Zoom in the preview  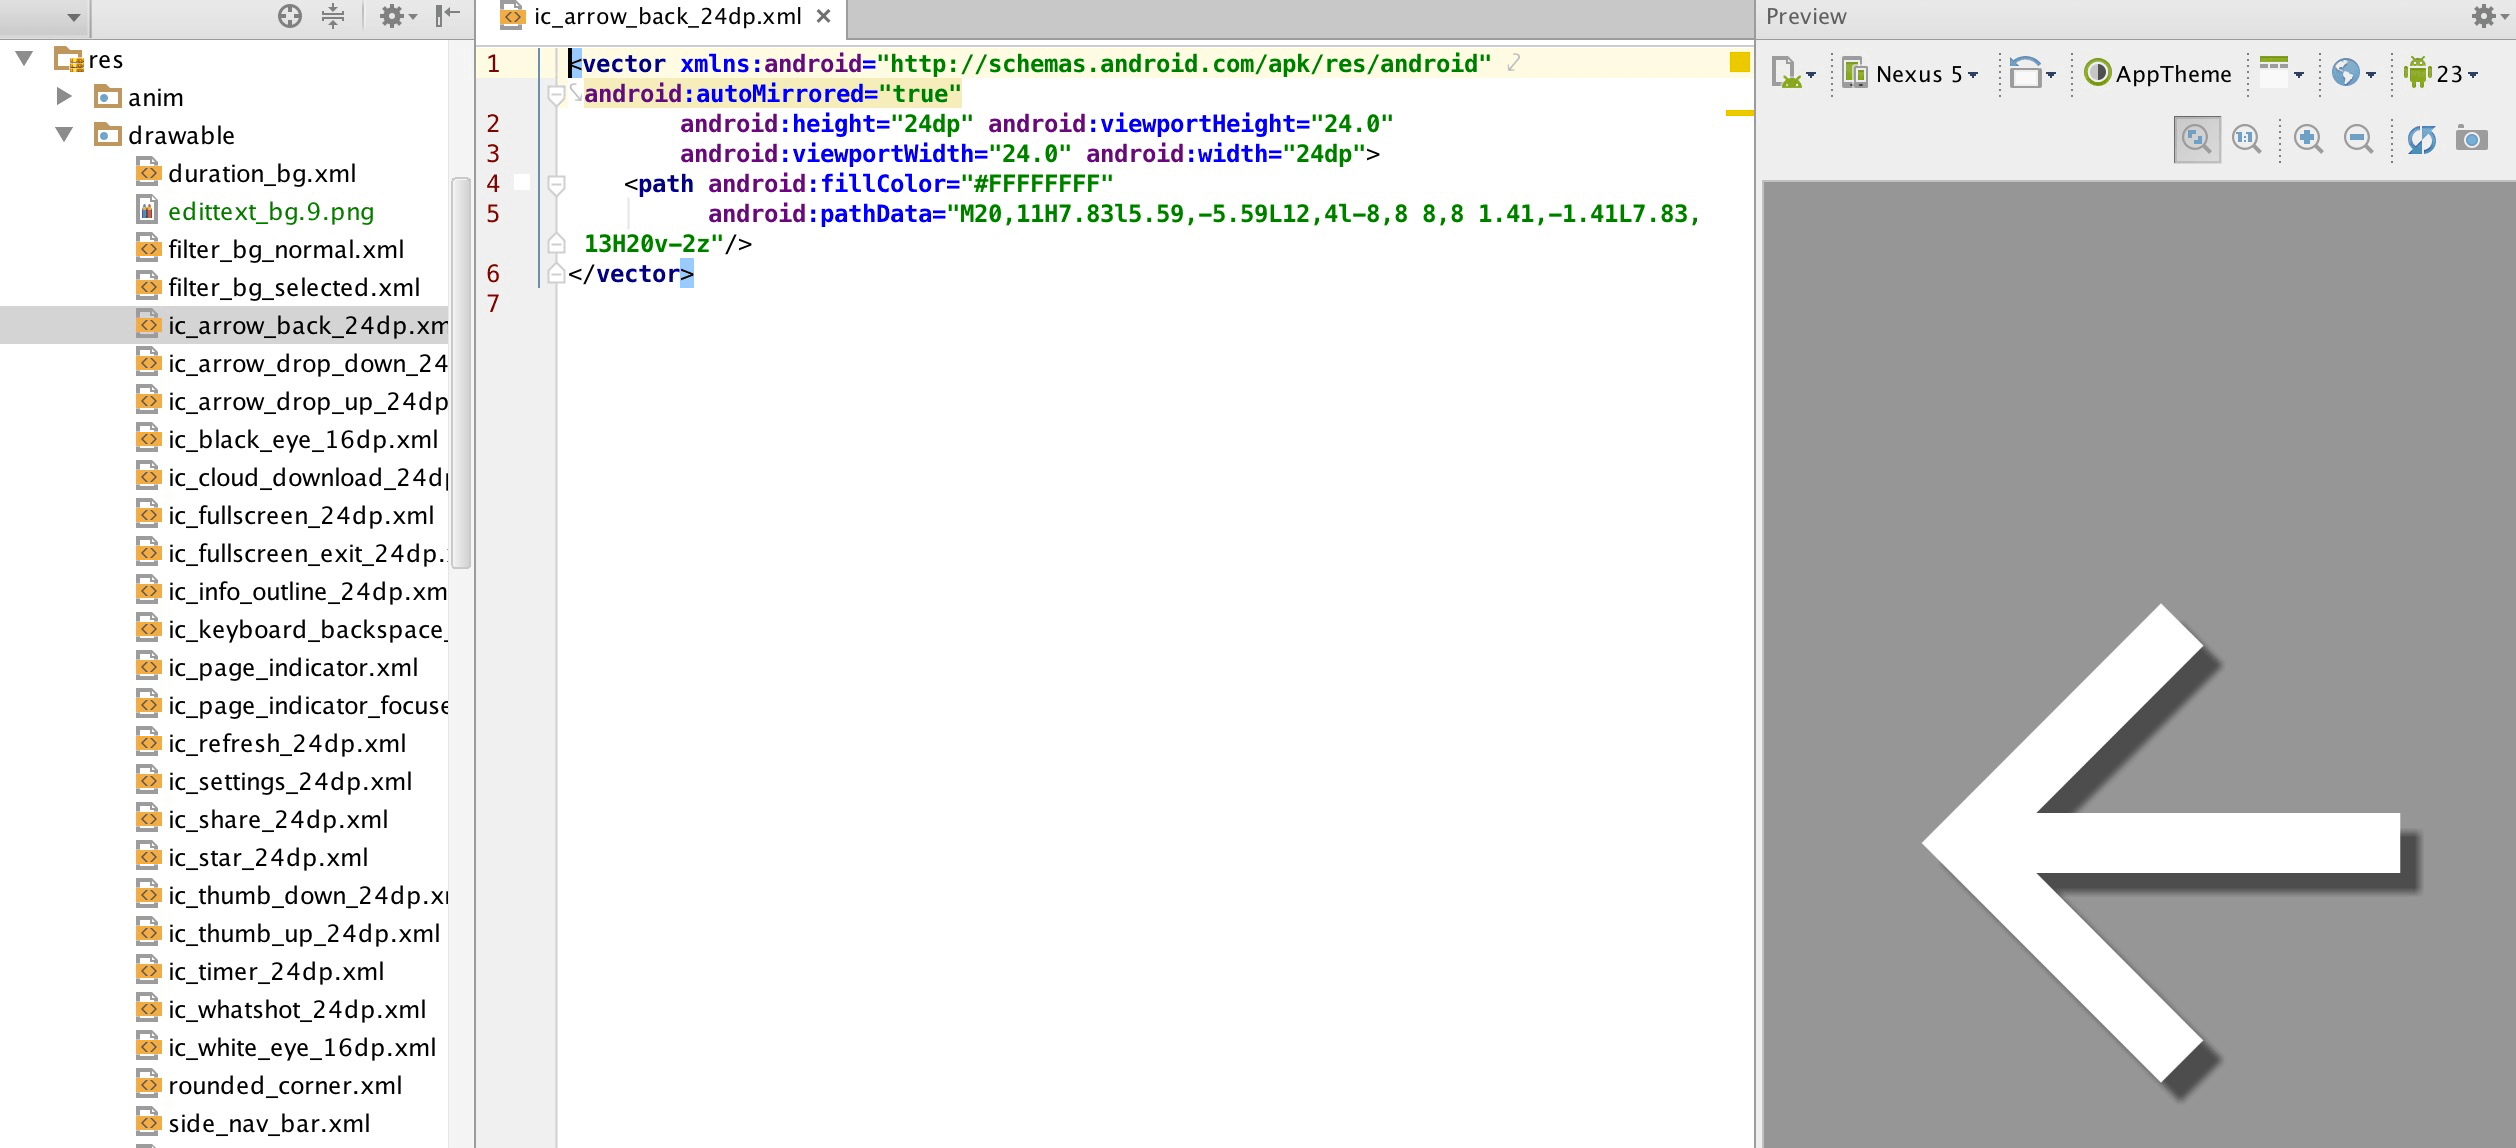[2308, 139]
